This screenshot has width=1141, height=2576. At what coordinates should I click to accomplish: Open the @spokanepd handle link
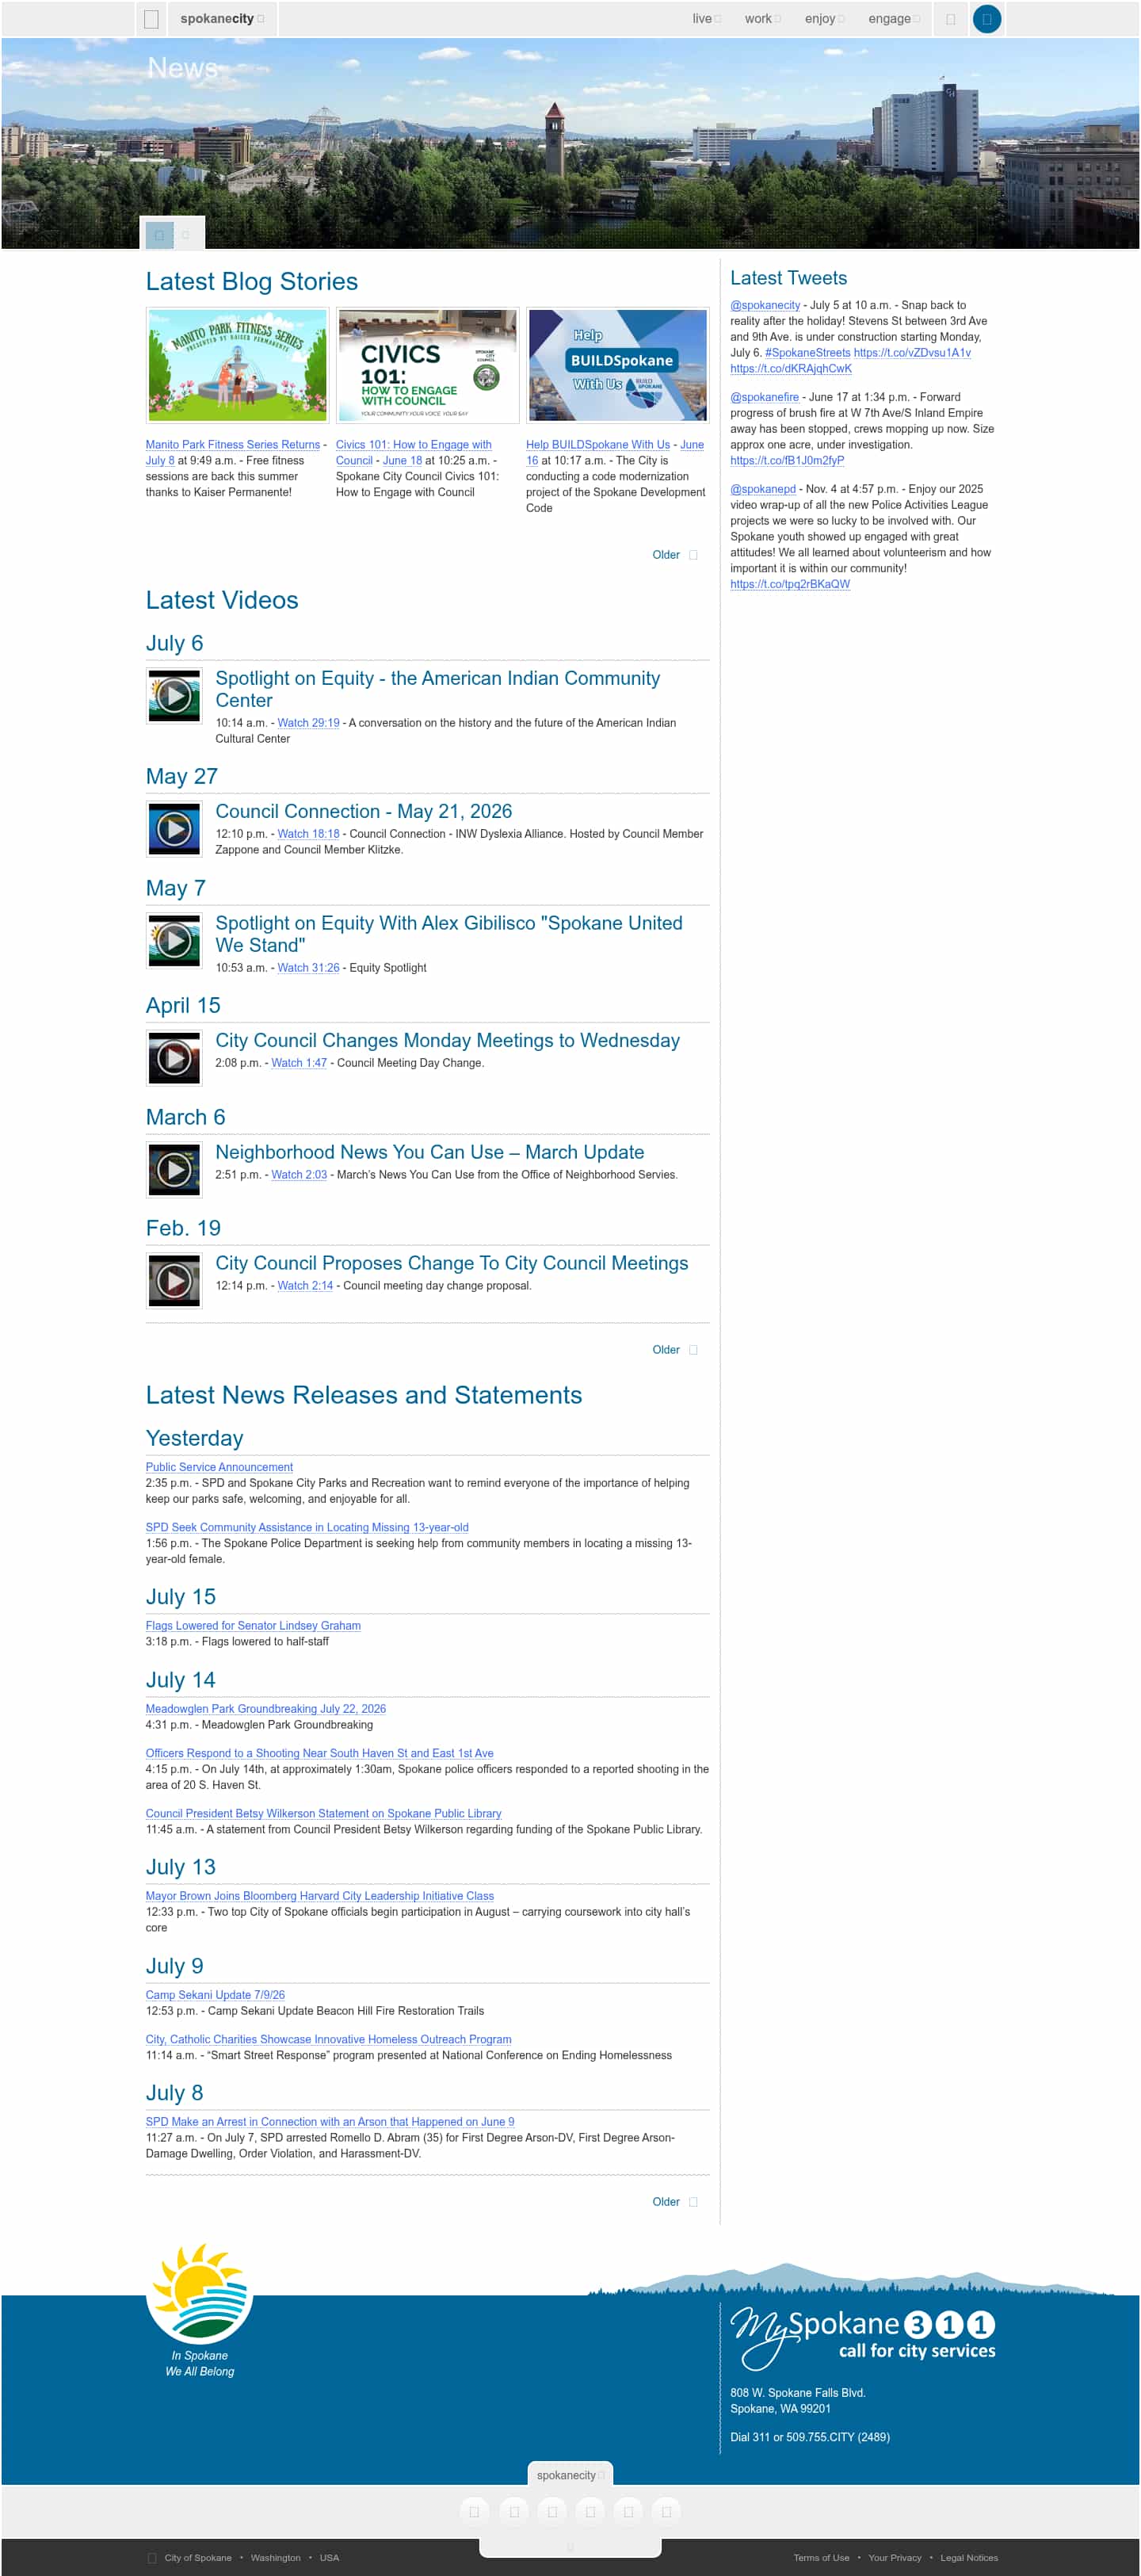click(763, 489)
